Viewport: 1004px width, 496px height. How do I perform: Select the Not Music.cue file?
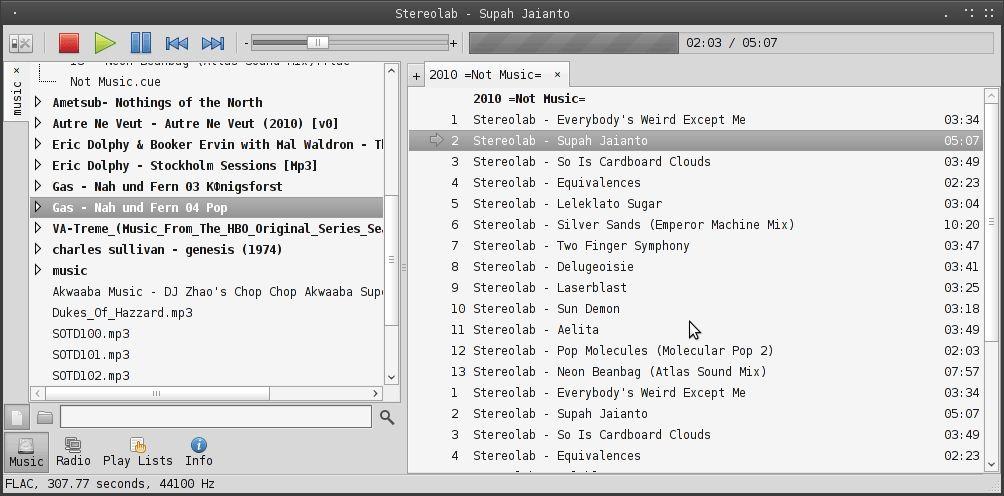coord(115,81)
